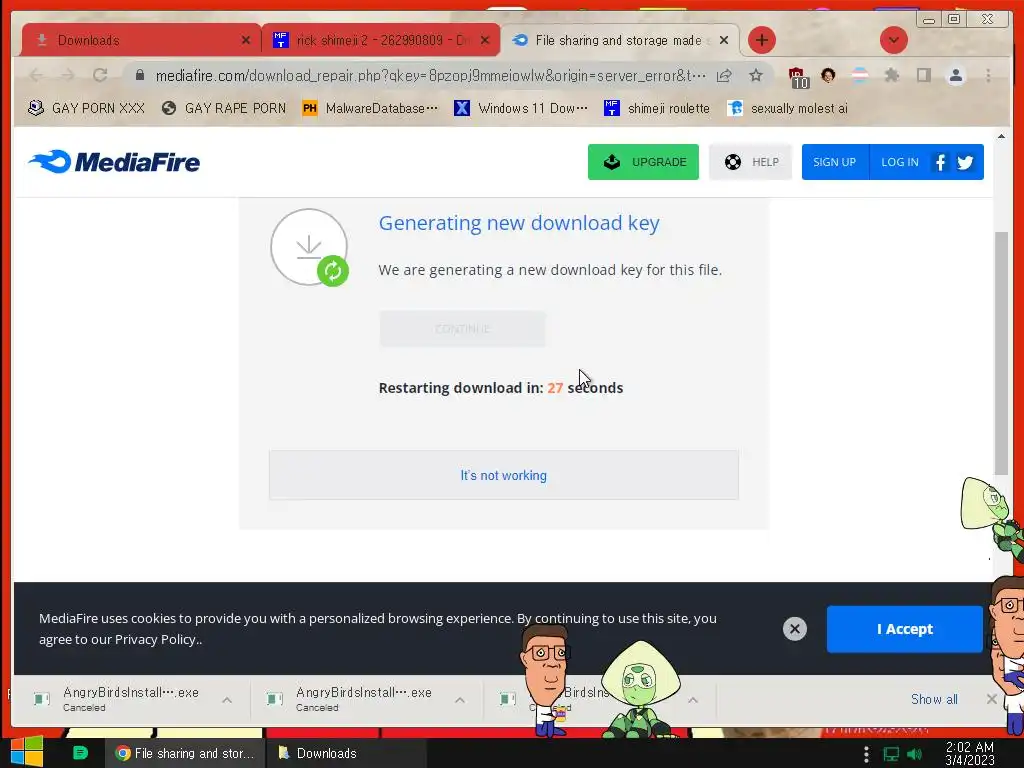Go forward with the forward arrow
The height and width of the screenshot is (768, 1024).
[68, 76]
